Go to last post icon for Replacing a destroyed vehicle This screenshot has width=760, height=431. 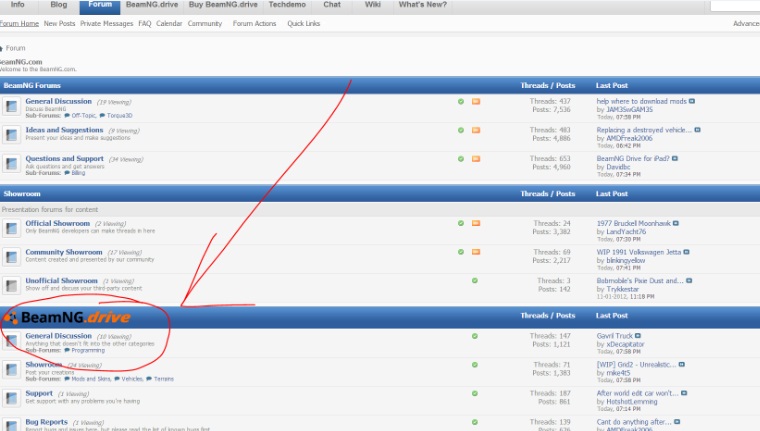(x=697, y=130)
